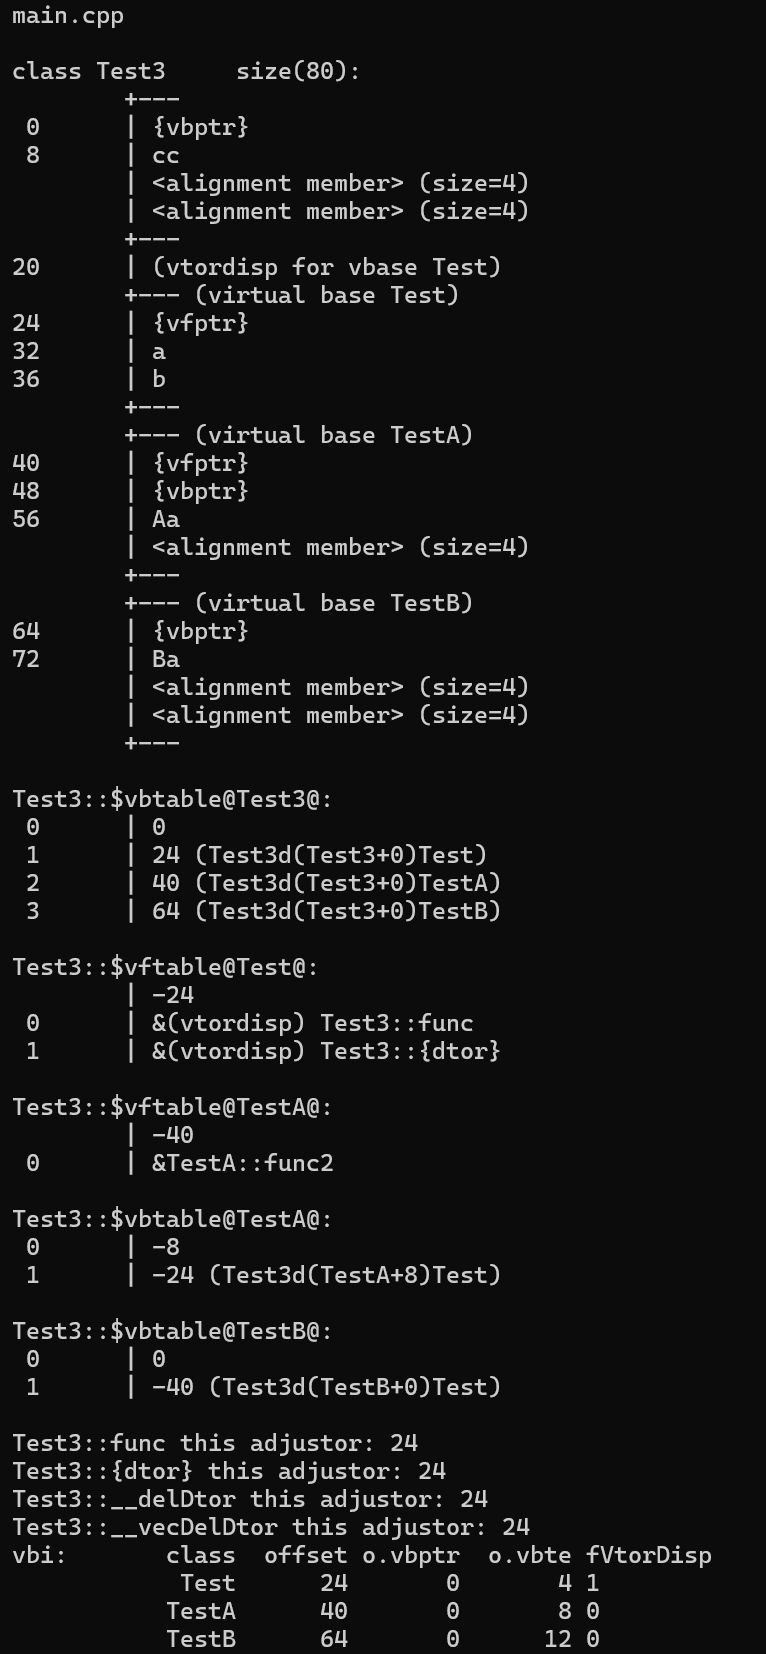The width and height of the screenshot is (766, 1654).
Task: Click the class Test3 size(80) header
Action: pyautogui.click(x=186, y=72)
